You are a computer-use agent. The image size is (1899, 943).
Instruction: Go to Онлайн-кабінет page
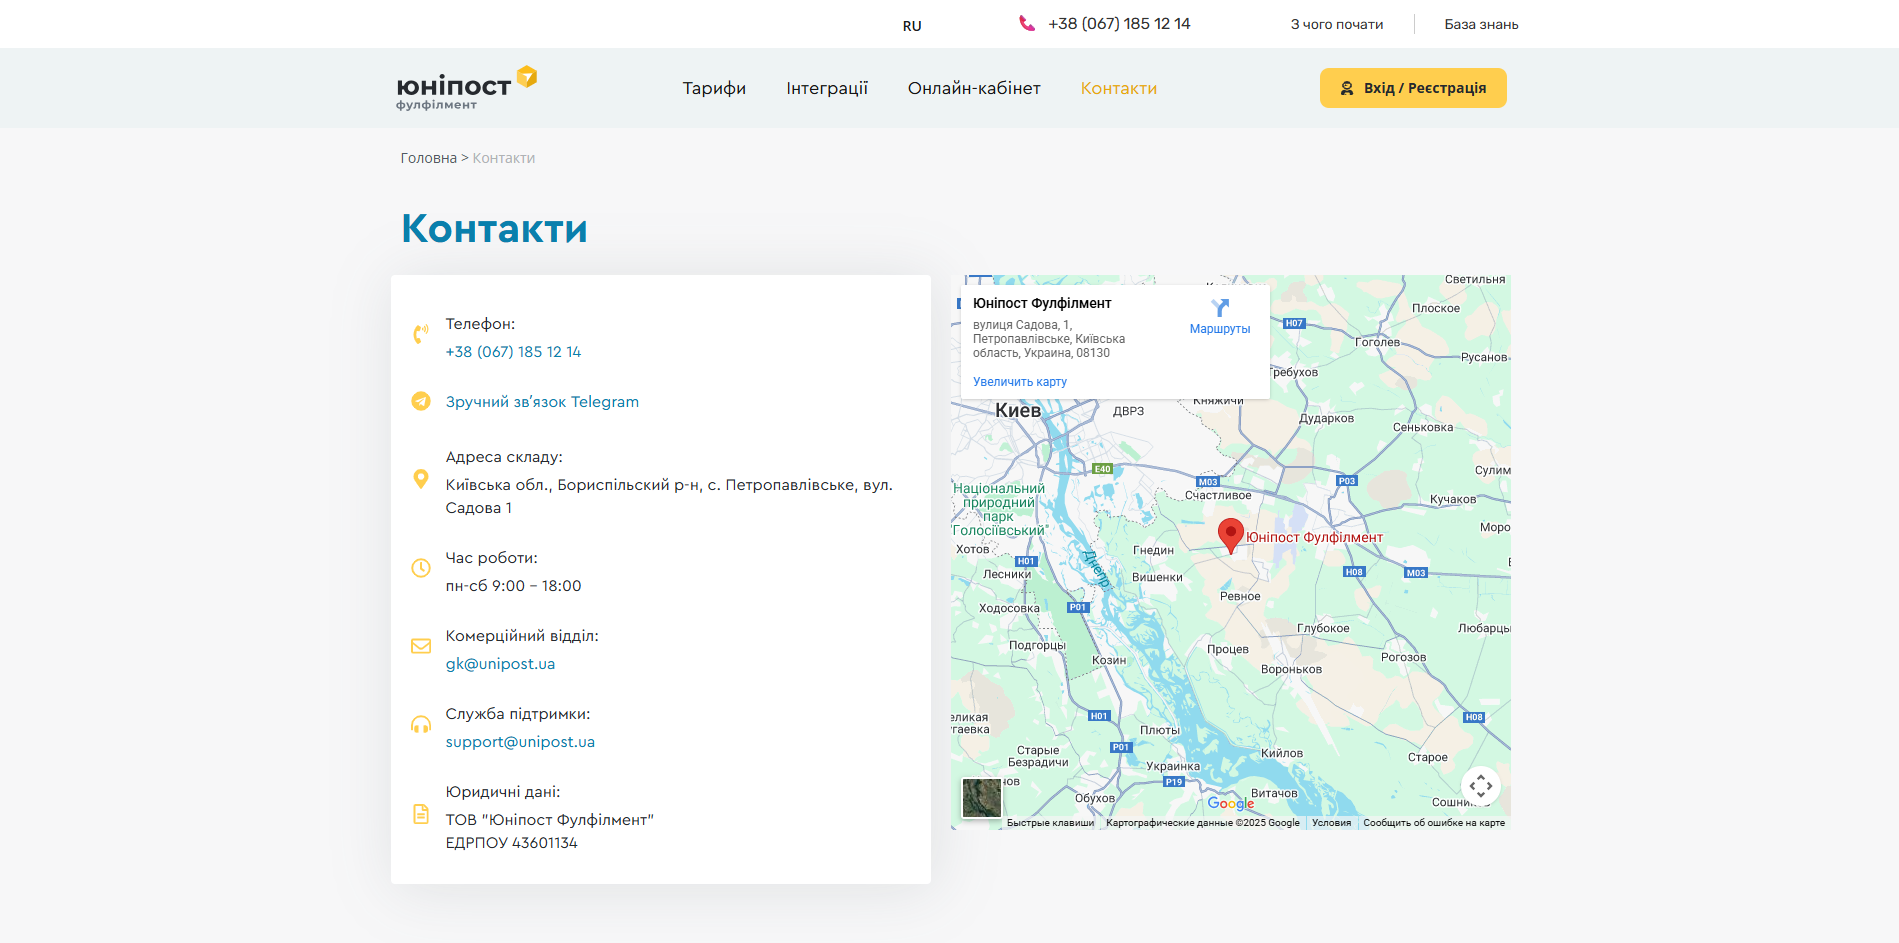(x=973, y=88)
